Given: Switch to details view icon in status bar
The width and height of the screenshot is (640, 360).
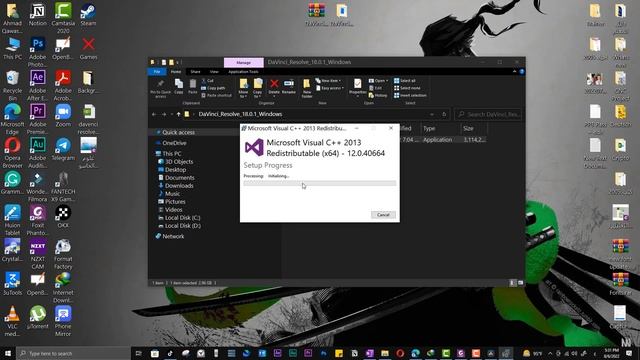Looking at the screenshot, I should (x=512, y=283).
